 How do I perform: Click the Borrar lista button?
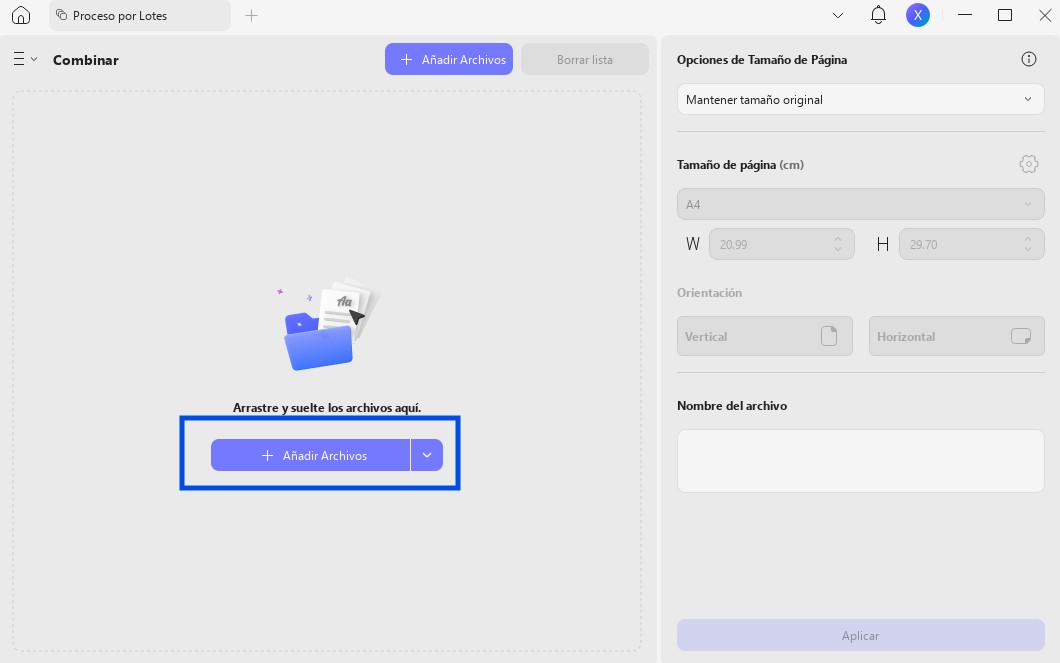click(585, 59)
